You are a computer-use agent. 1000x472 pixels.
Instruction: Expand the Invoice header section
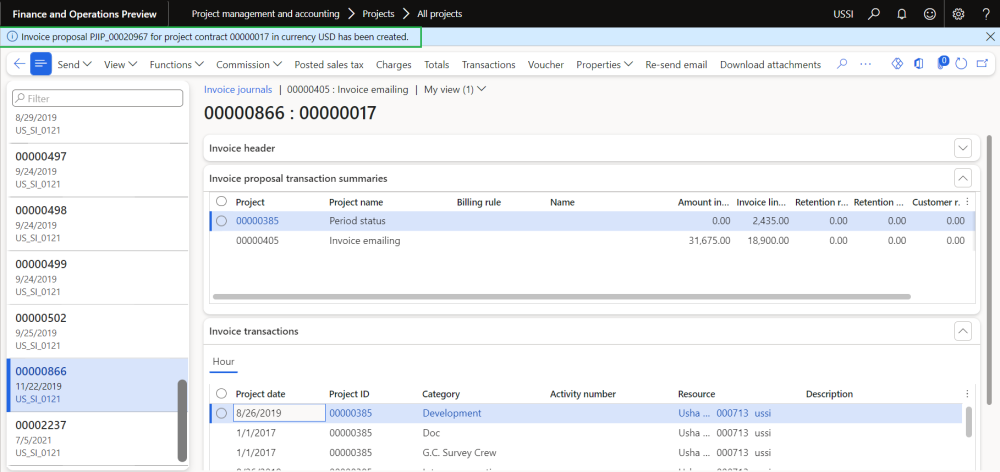[x=963, y=148]
